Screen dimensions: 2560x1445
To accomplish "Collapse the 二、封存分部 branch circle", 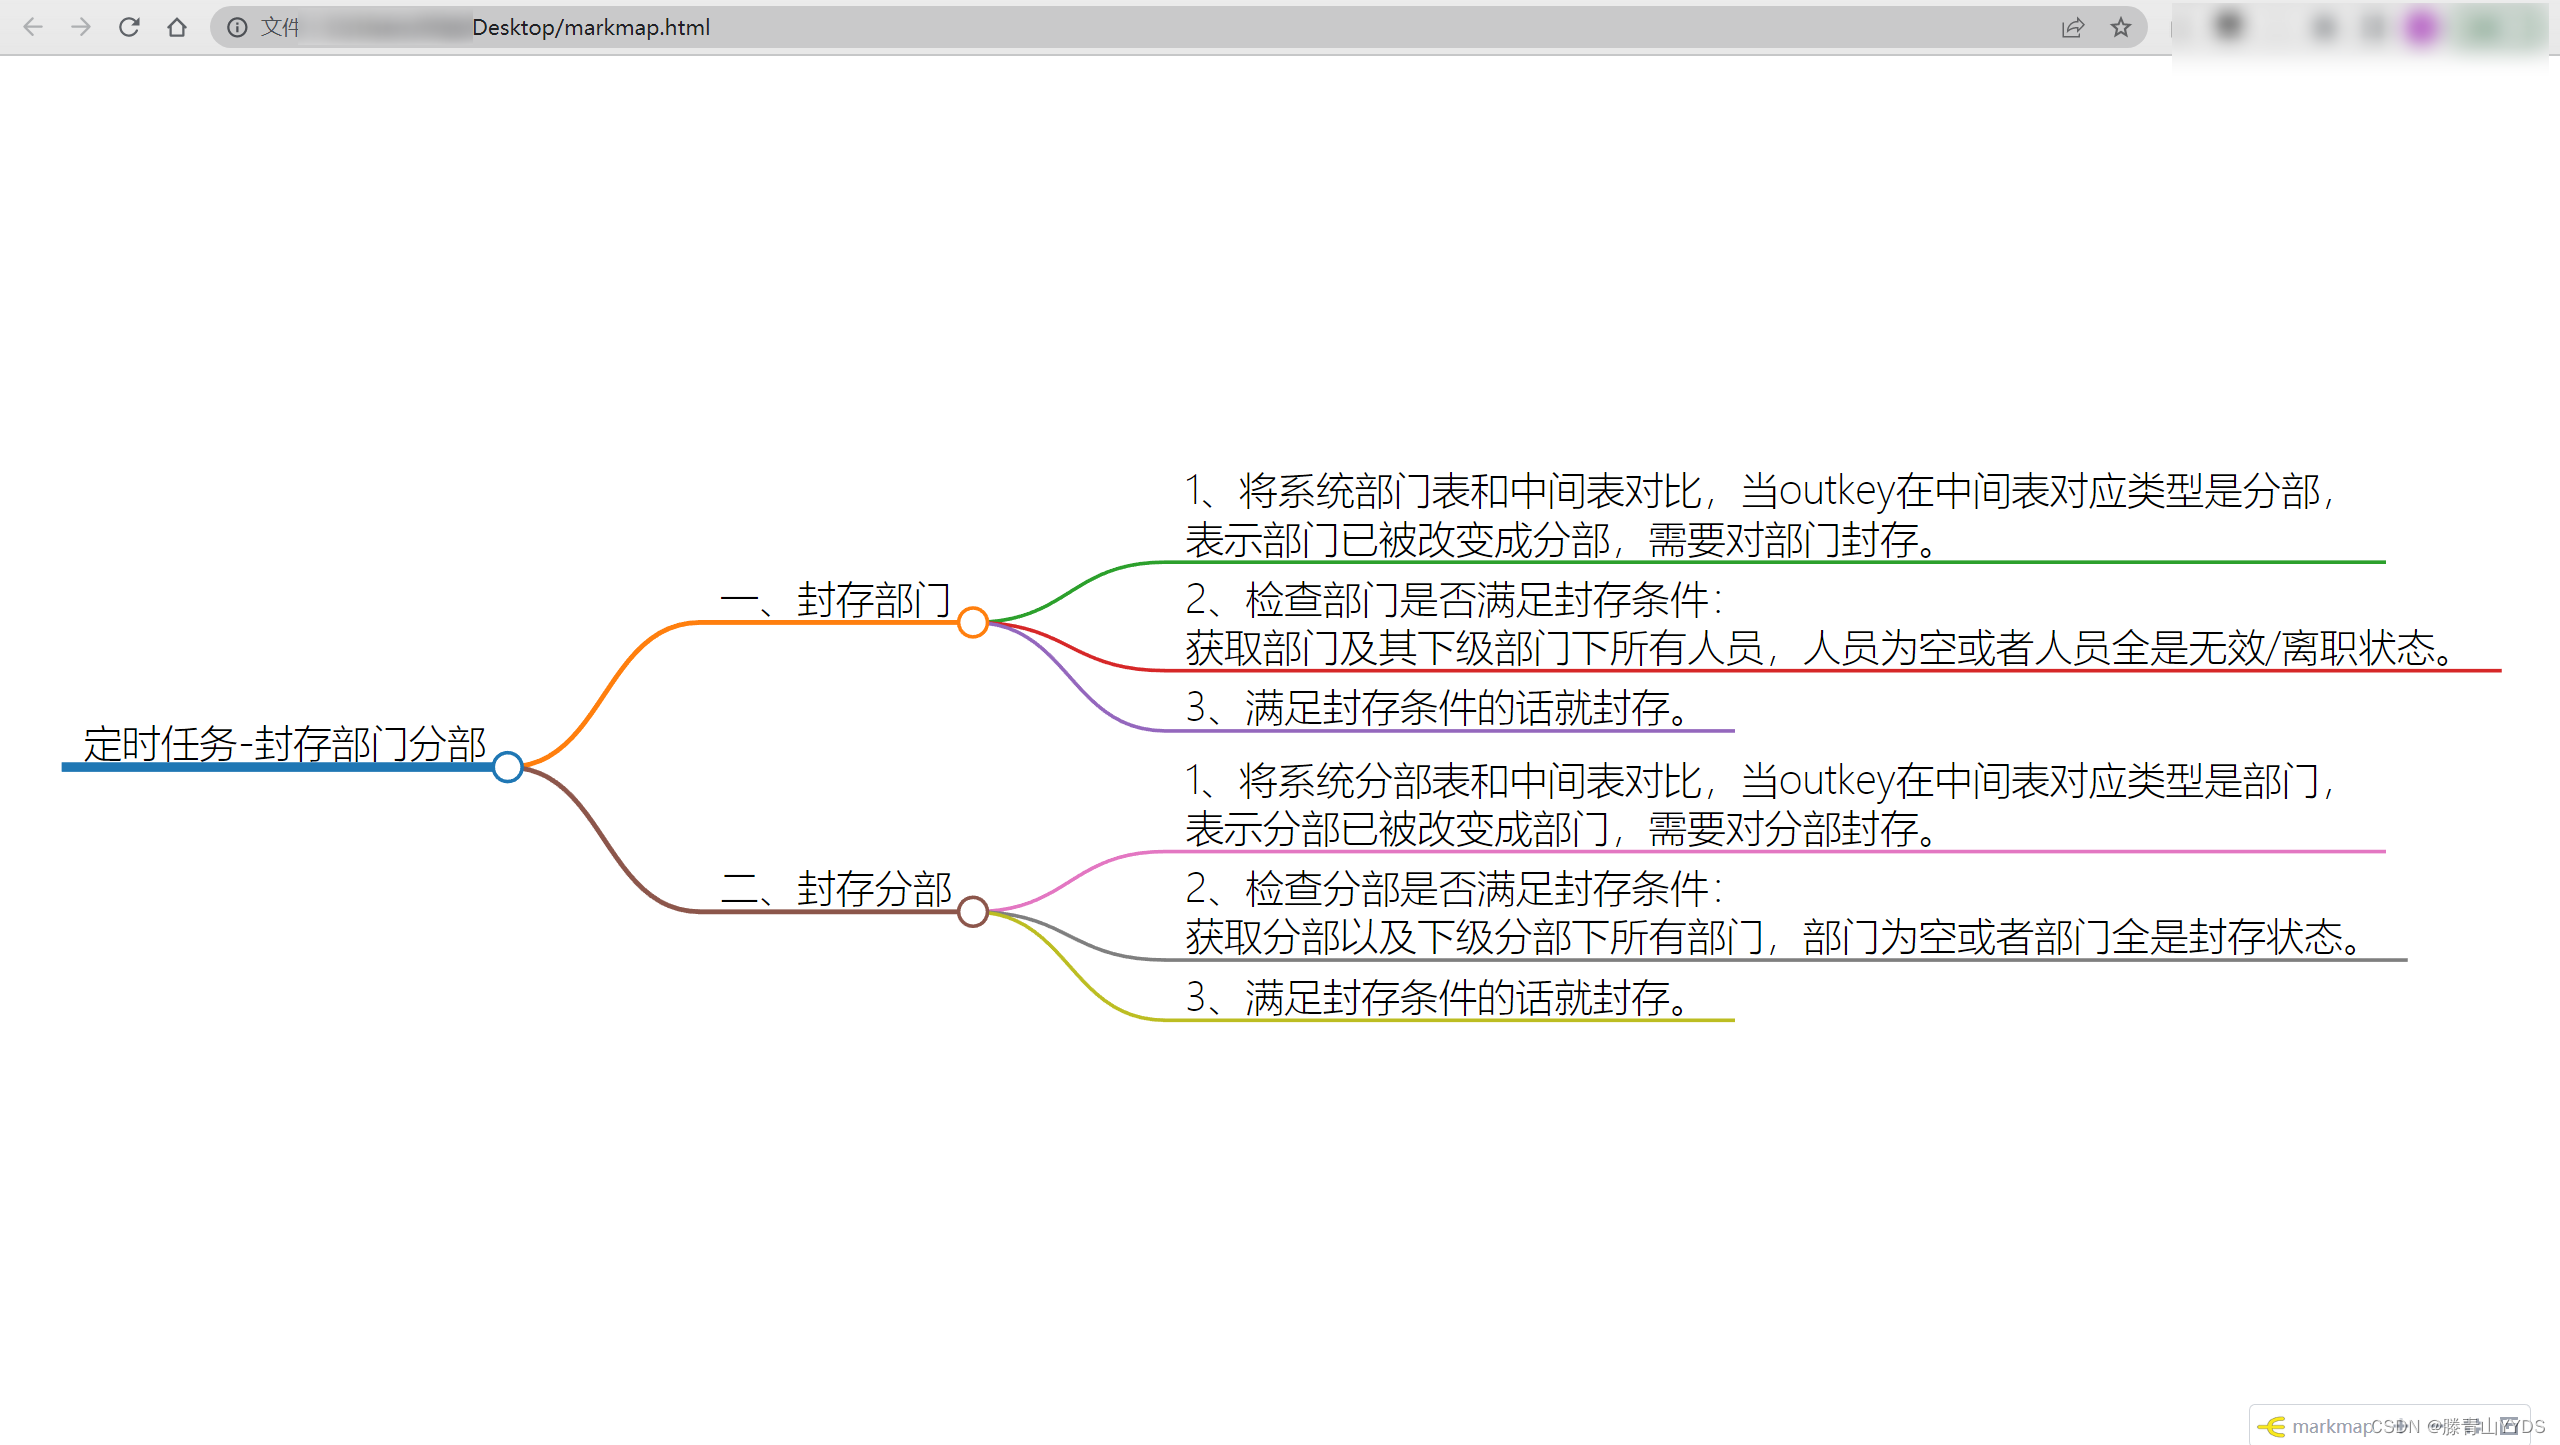I will (972, 912).
